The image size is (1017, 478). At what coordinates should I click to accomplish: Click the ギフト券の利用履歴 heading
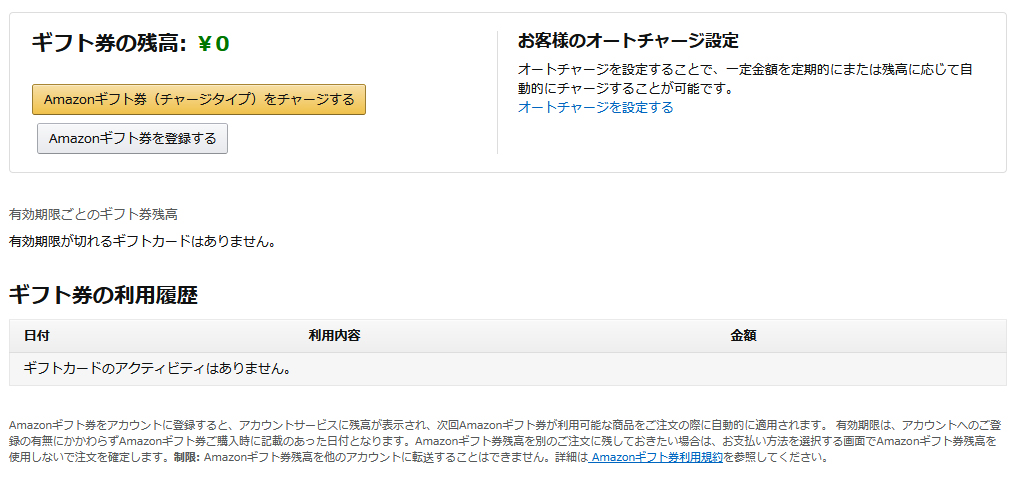click(103, 295)
